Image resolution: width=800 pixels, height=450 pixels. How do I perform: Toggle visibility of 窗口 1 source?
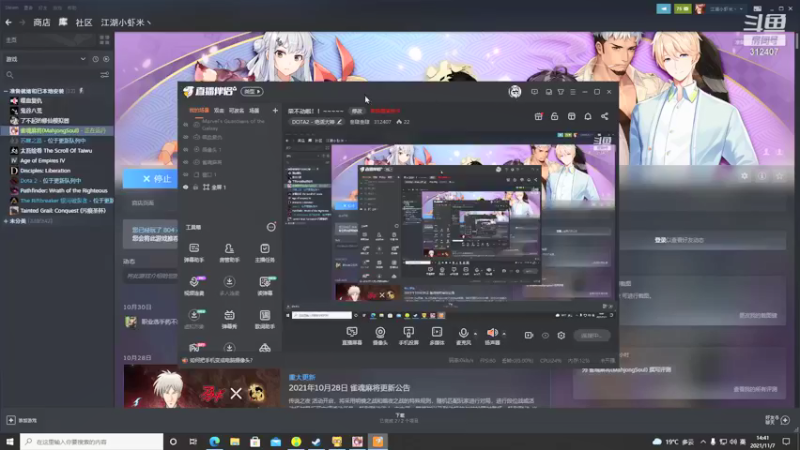point(186,174)
